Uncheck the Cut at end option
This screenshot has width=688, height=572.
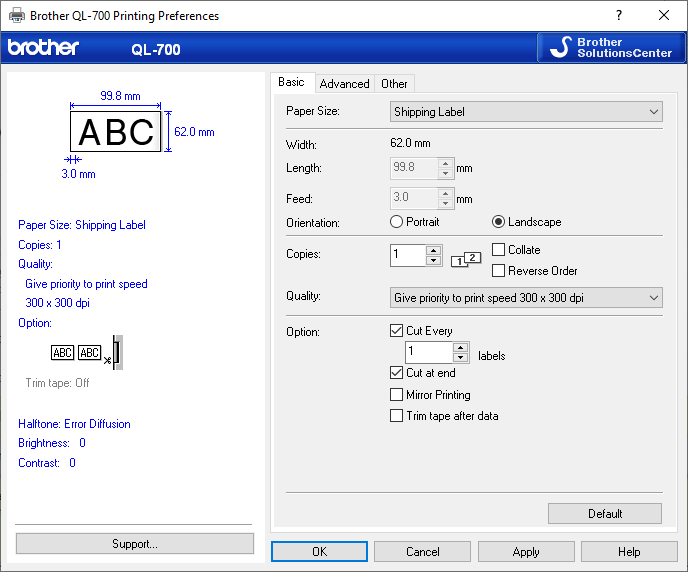click(396, 373)
